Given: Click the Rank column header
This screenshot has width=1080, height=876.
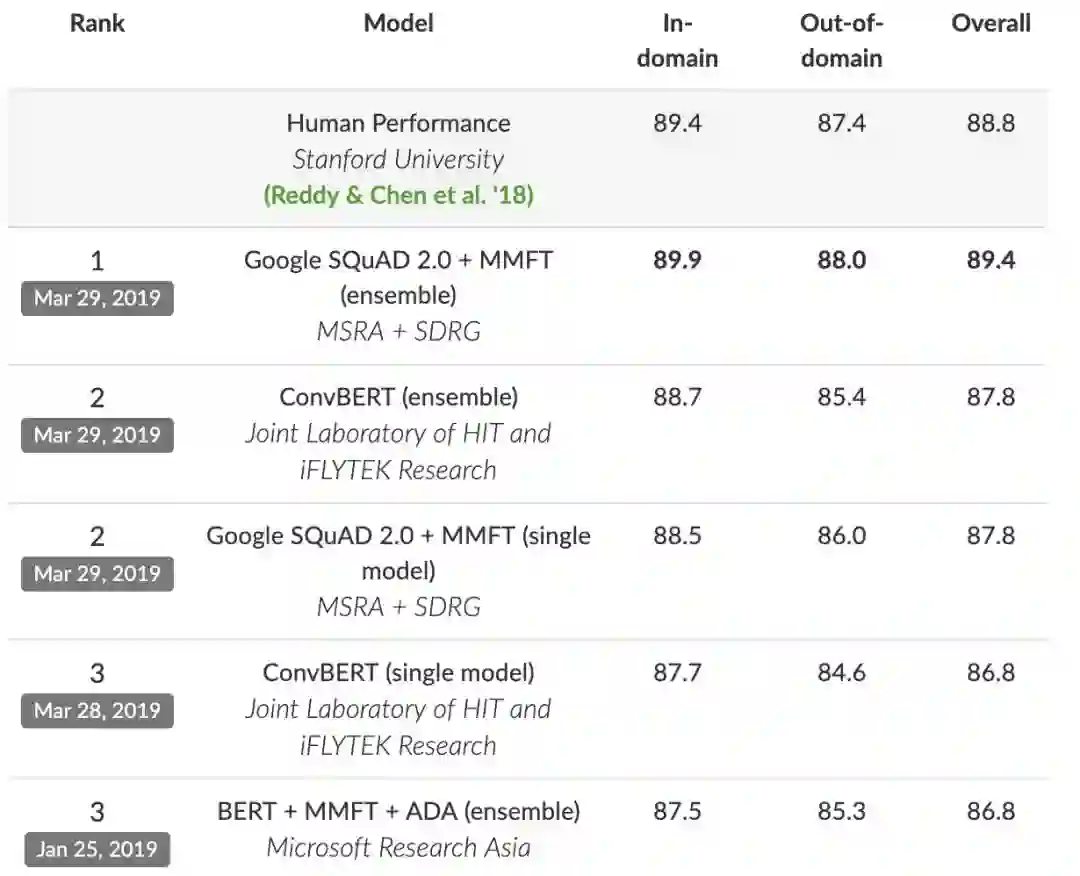Looking at the screenshot, I should 97,23.
